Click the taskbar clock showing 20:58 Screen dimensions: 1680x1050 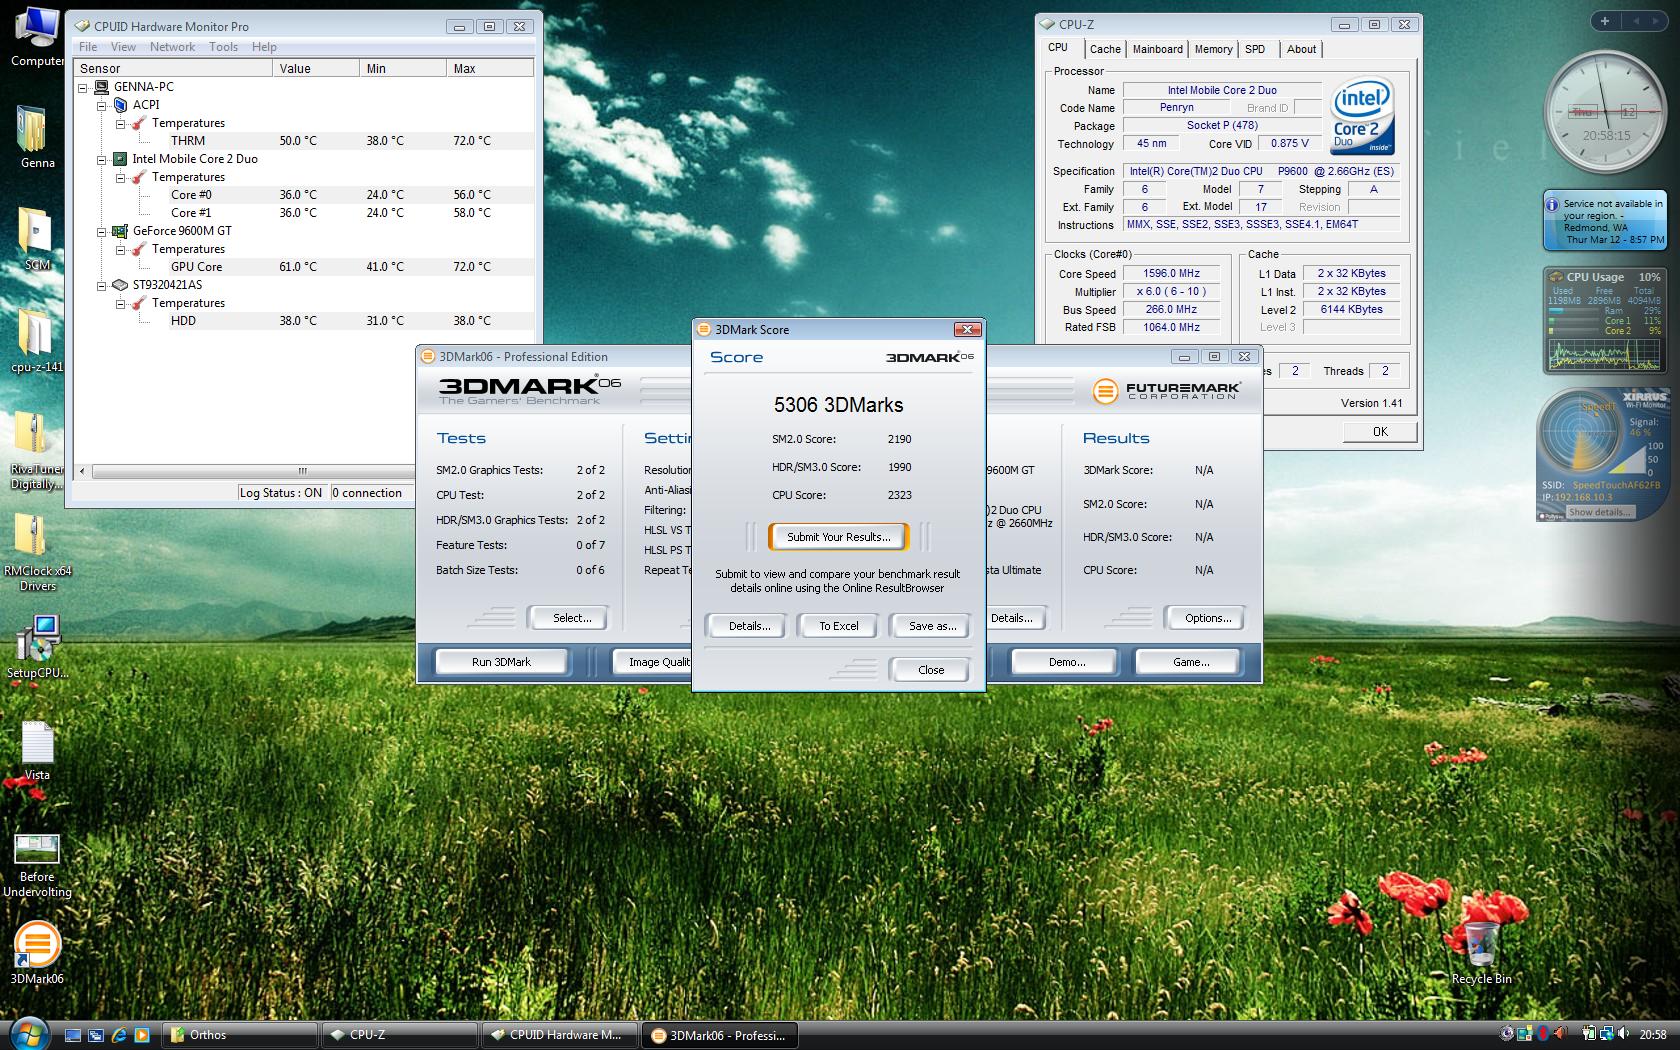point(1652,1035)
